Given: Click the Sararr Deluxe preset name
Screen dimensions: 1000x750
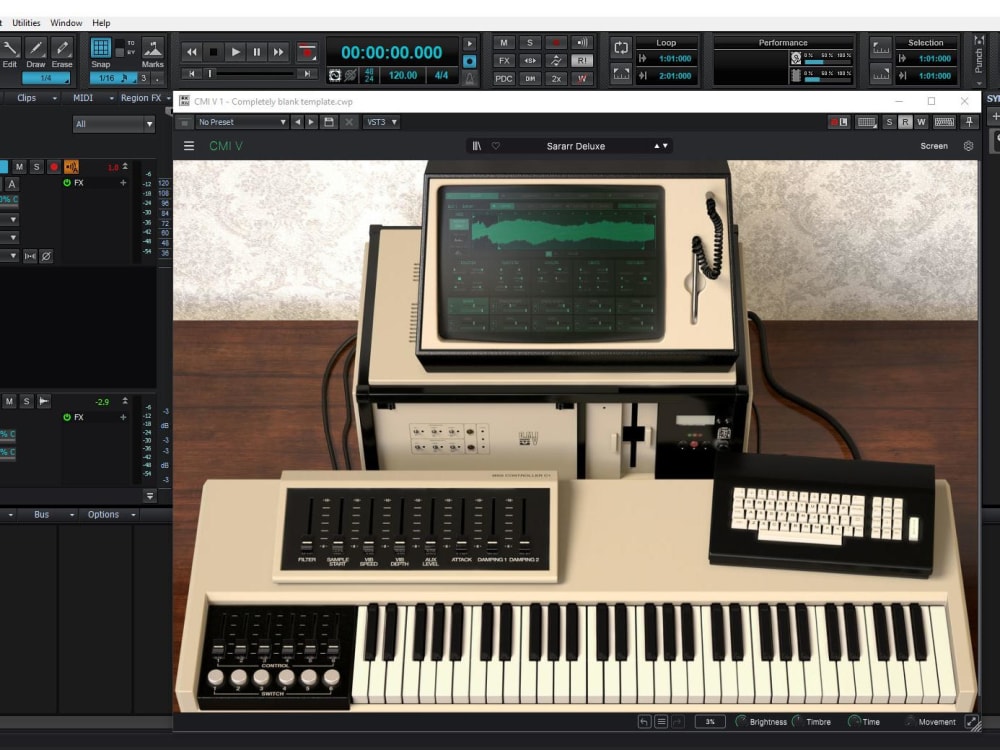Looking at the screenshot, I should point(575,146).
